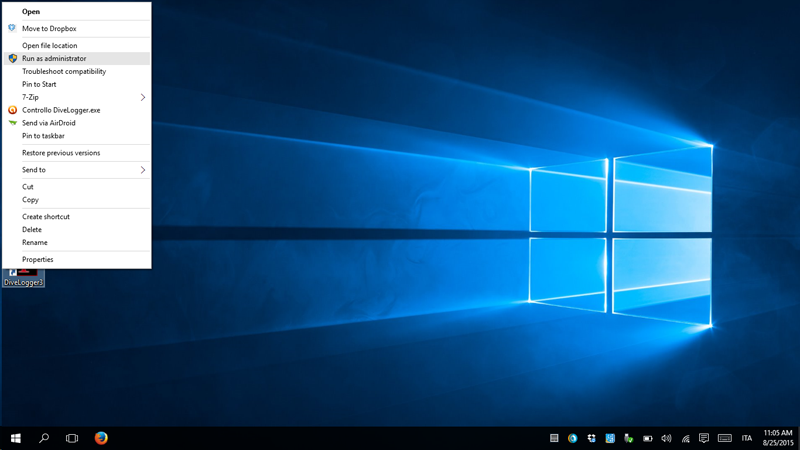Viewport: 800px width, 450px height.
Task: Open the Action Center notifications icon
Action: pyautogui.click(x=704, y=438)
